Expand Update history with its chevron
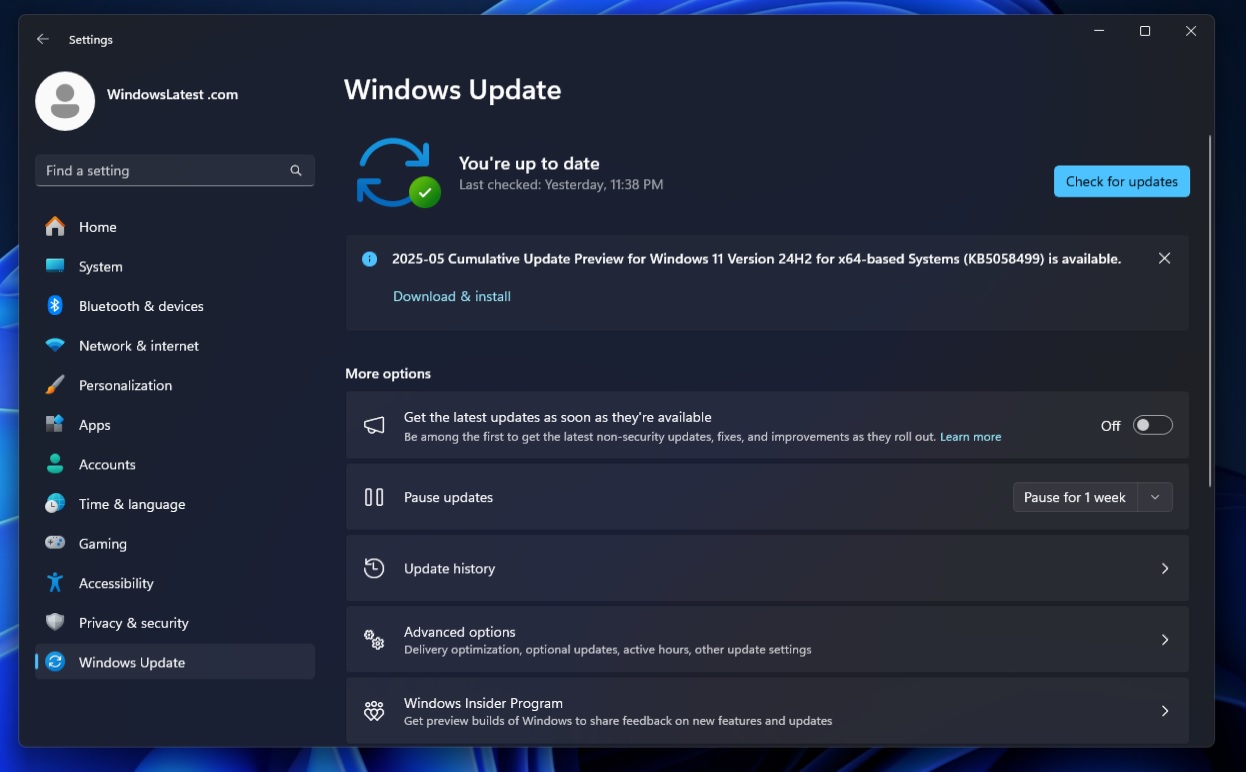This screenshot has width=1246, height=772. point(1165,568)
